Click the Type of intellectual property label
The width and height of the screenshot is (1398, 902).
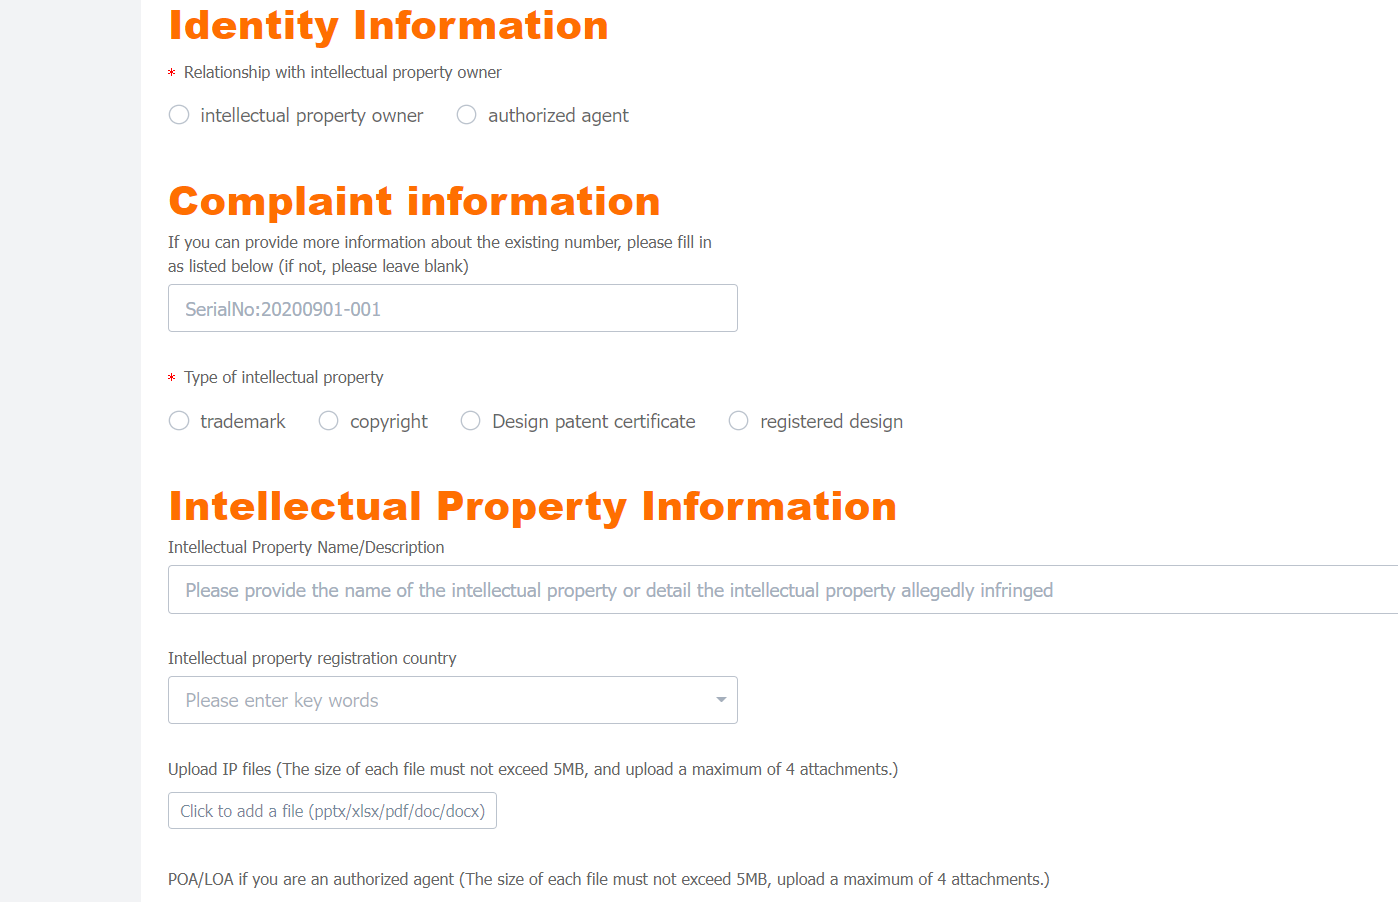click(284, 377)
